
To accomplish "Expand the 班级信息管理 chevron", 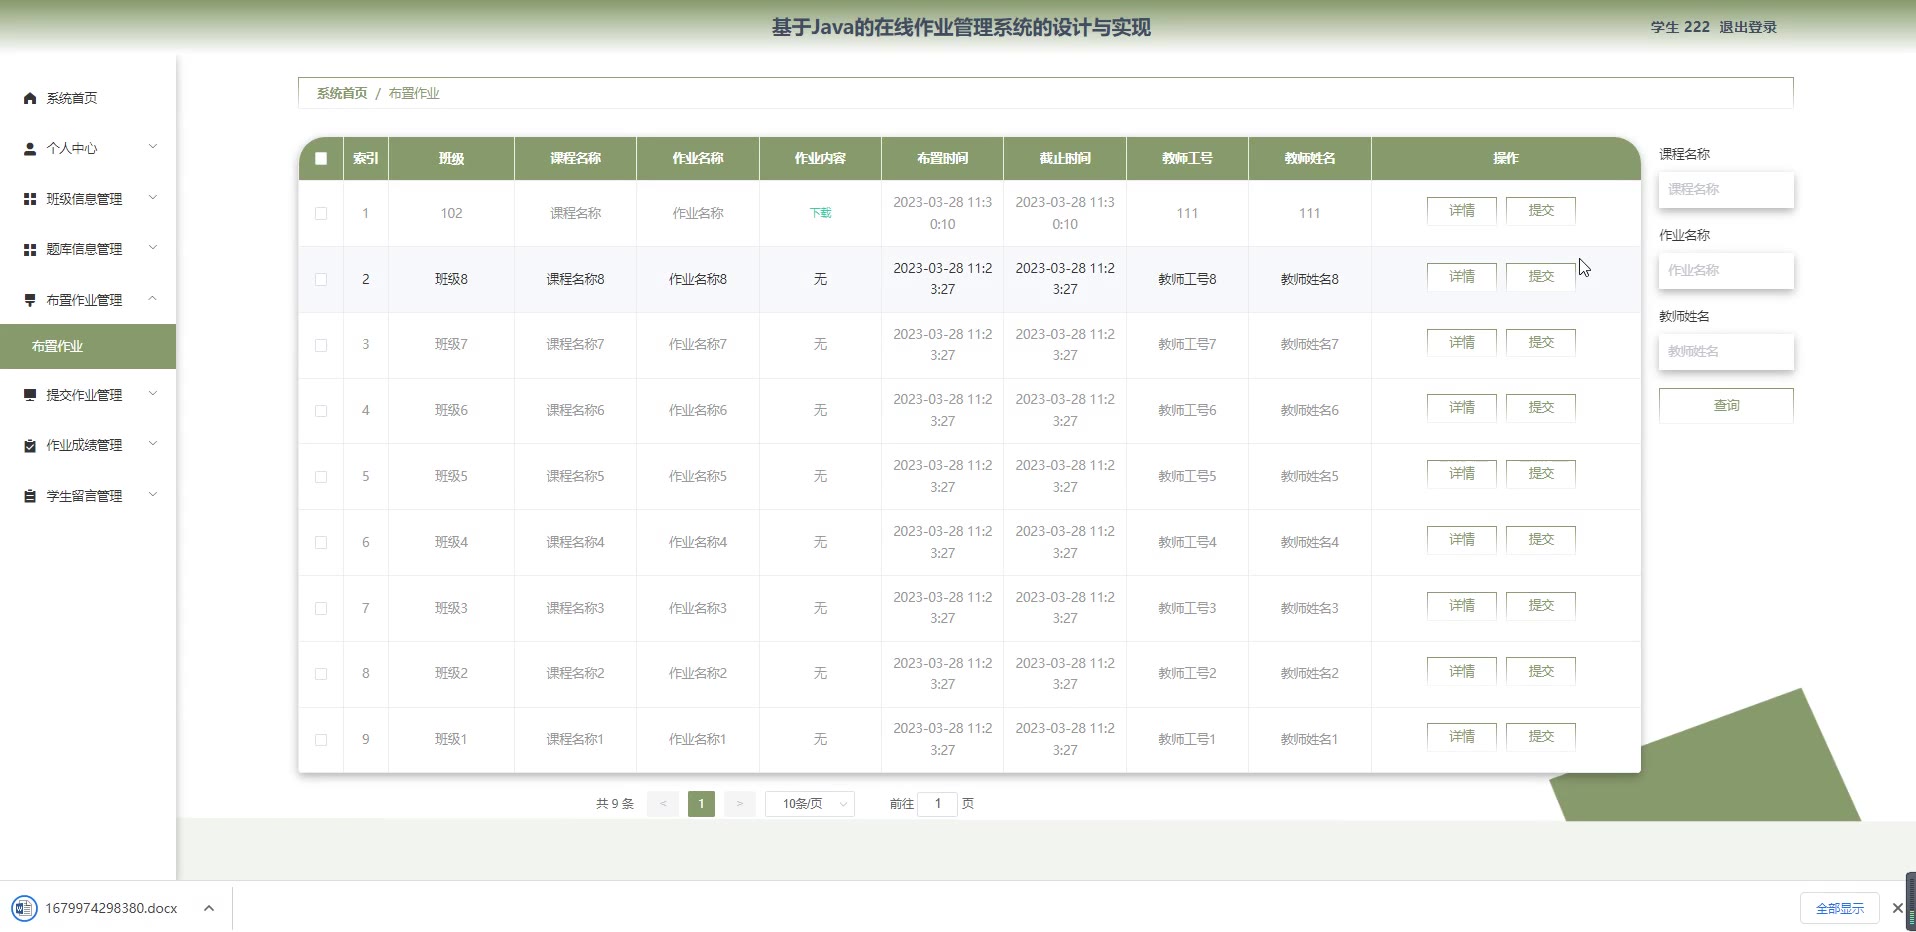I will 153,197.
